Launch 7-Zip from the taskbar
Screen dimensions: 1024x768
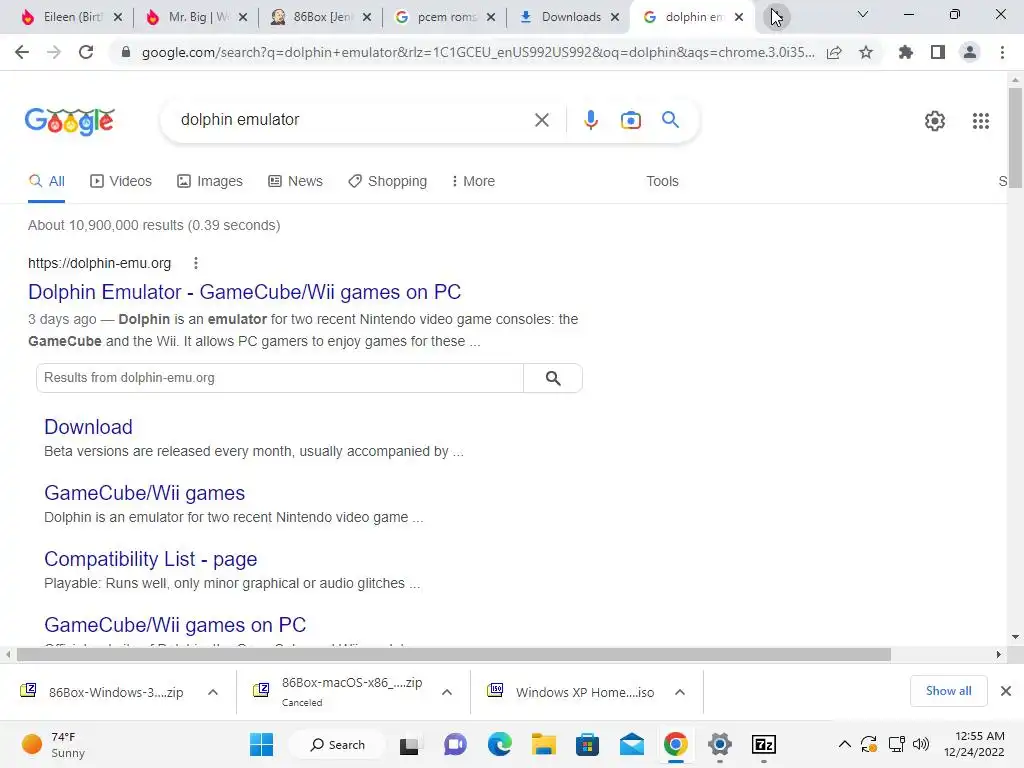coord(763,744)
